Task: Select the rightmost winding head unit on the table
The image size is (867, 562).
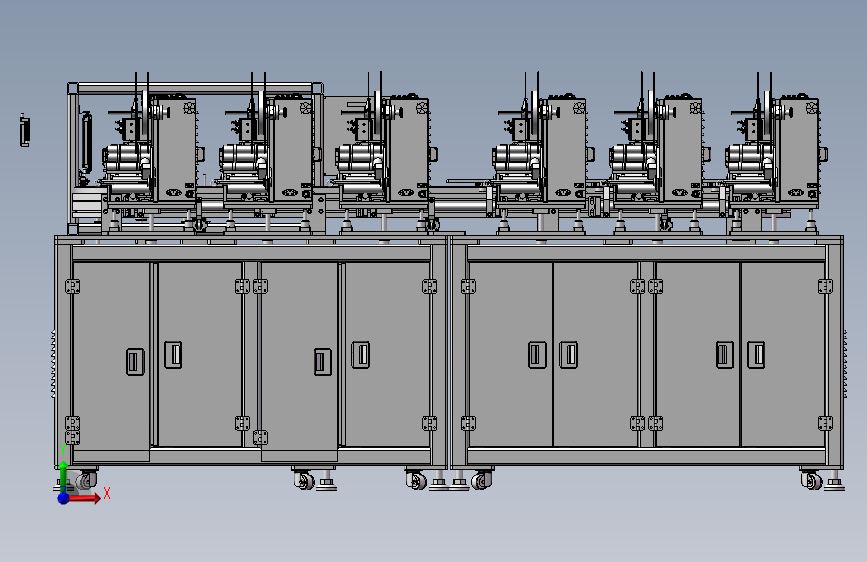Action: tap(775, 152)
